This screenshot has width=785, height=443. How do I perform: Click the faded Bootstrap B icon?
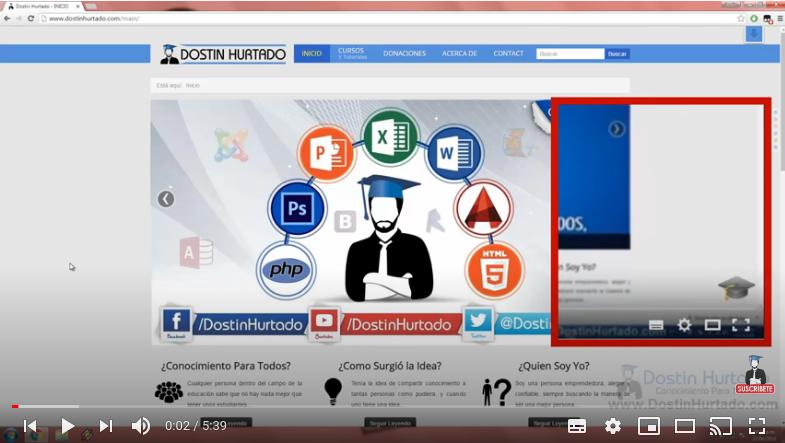coord(345,221)
